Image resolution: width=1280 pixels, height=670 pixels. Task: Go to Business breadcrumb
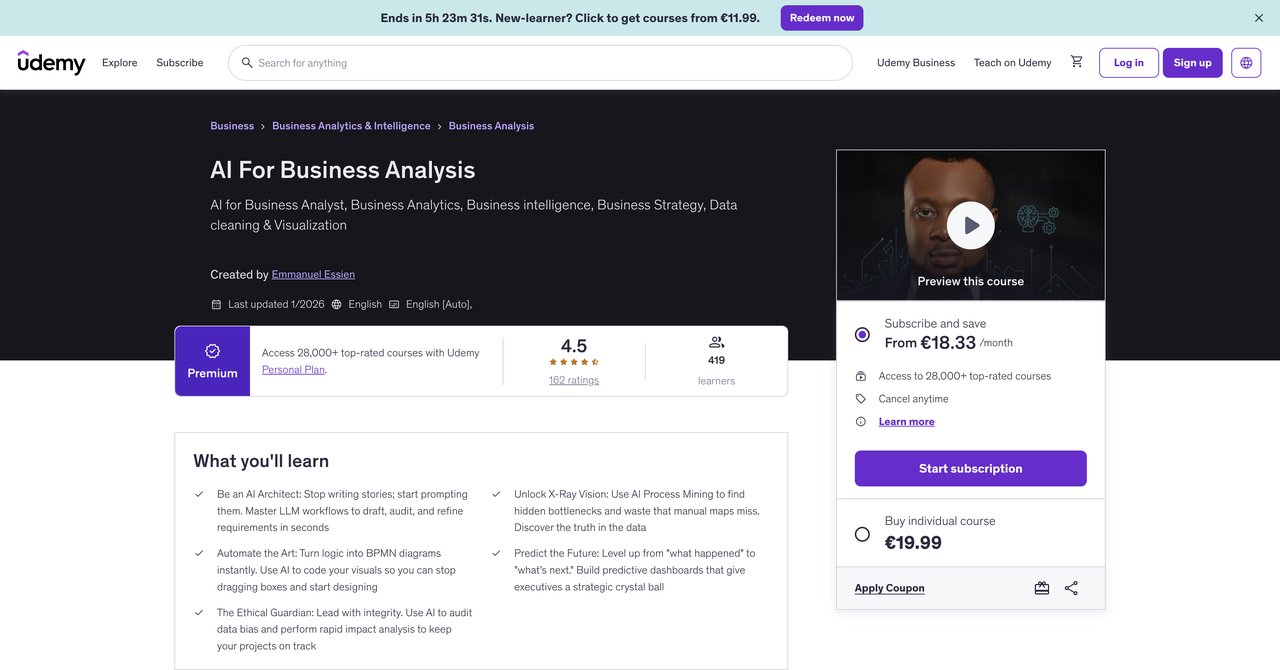232,126
